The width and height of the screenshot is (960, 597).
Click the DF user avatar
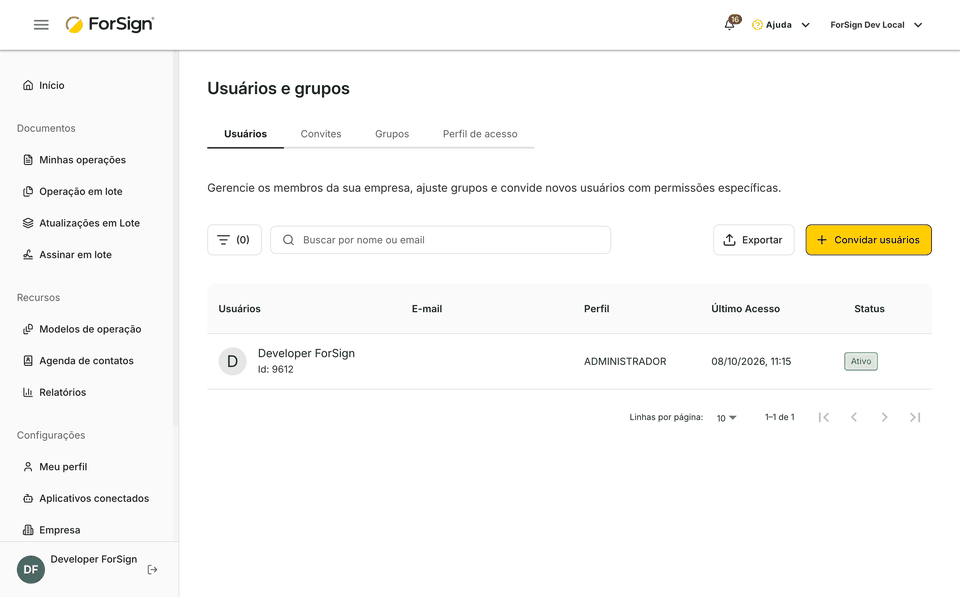[x=31, y=569]
